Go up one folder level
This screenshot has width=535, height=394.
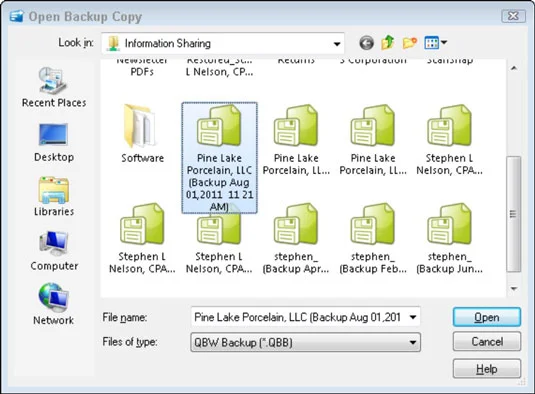tap(388, 43)
